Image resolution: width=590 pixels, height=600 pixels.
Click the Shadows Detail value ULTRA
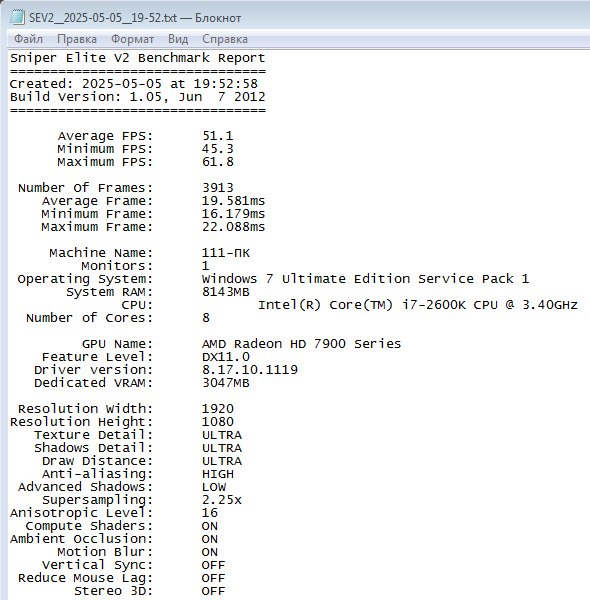point(222,448)
